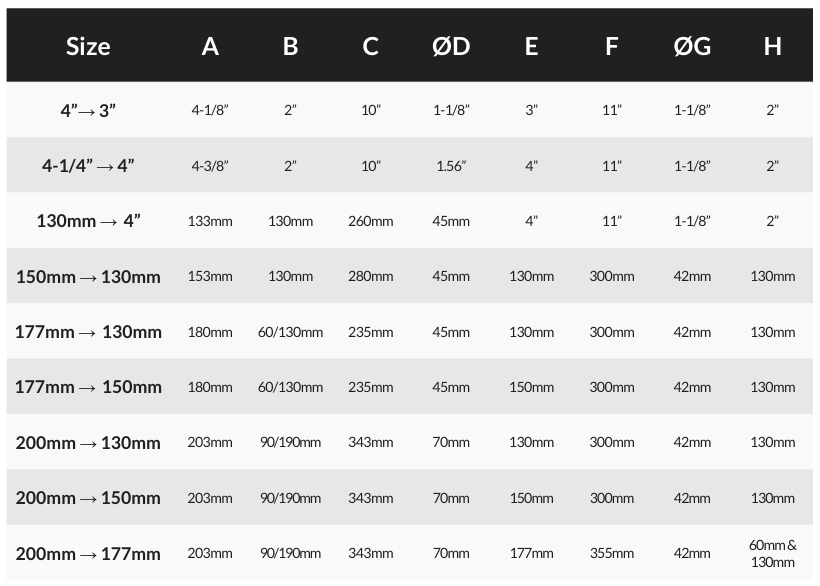
Task: Select the 130mm → 4" row label
Action: click(x=88, y=221)
